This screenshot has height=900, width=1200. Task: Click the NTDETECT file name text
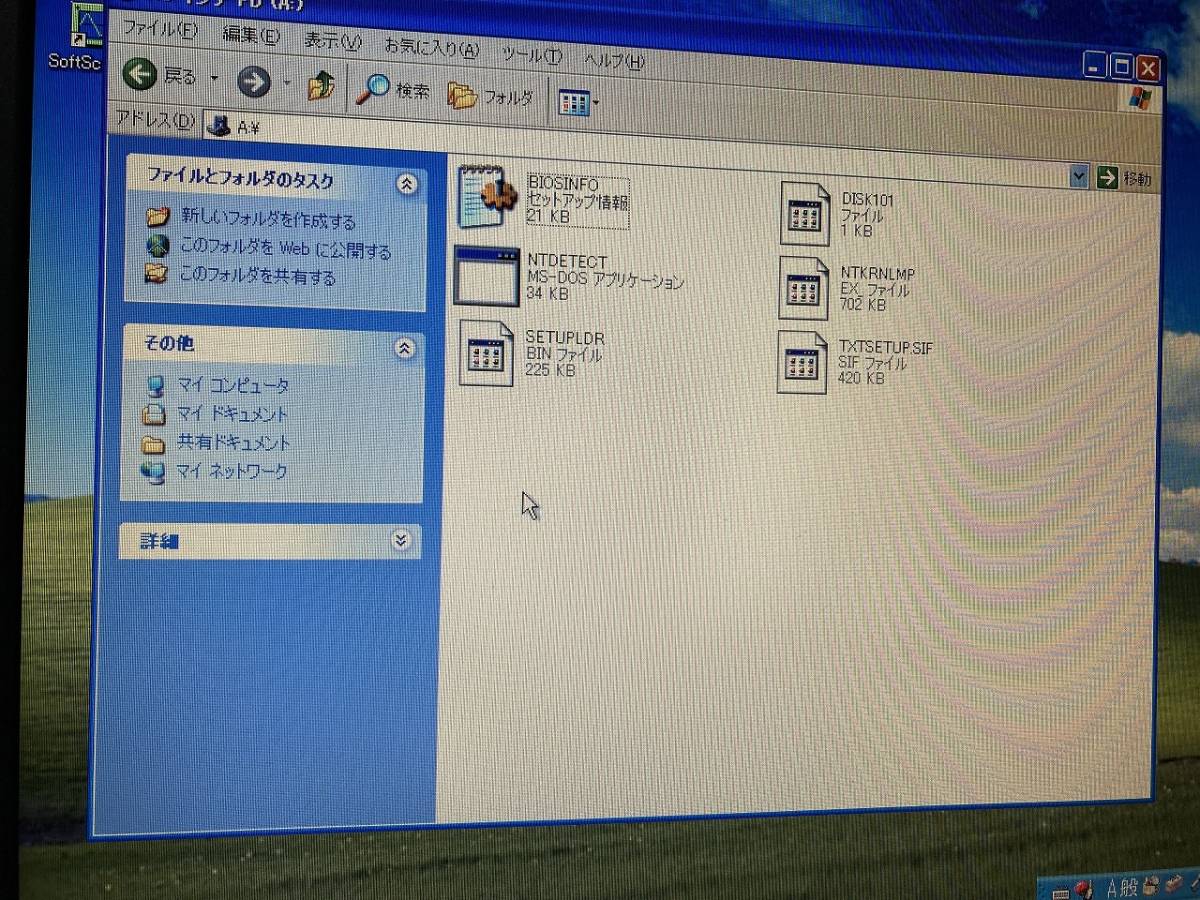566,262
